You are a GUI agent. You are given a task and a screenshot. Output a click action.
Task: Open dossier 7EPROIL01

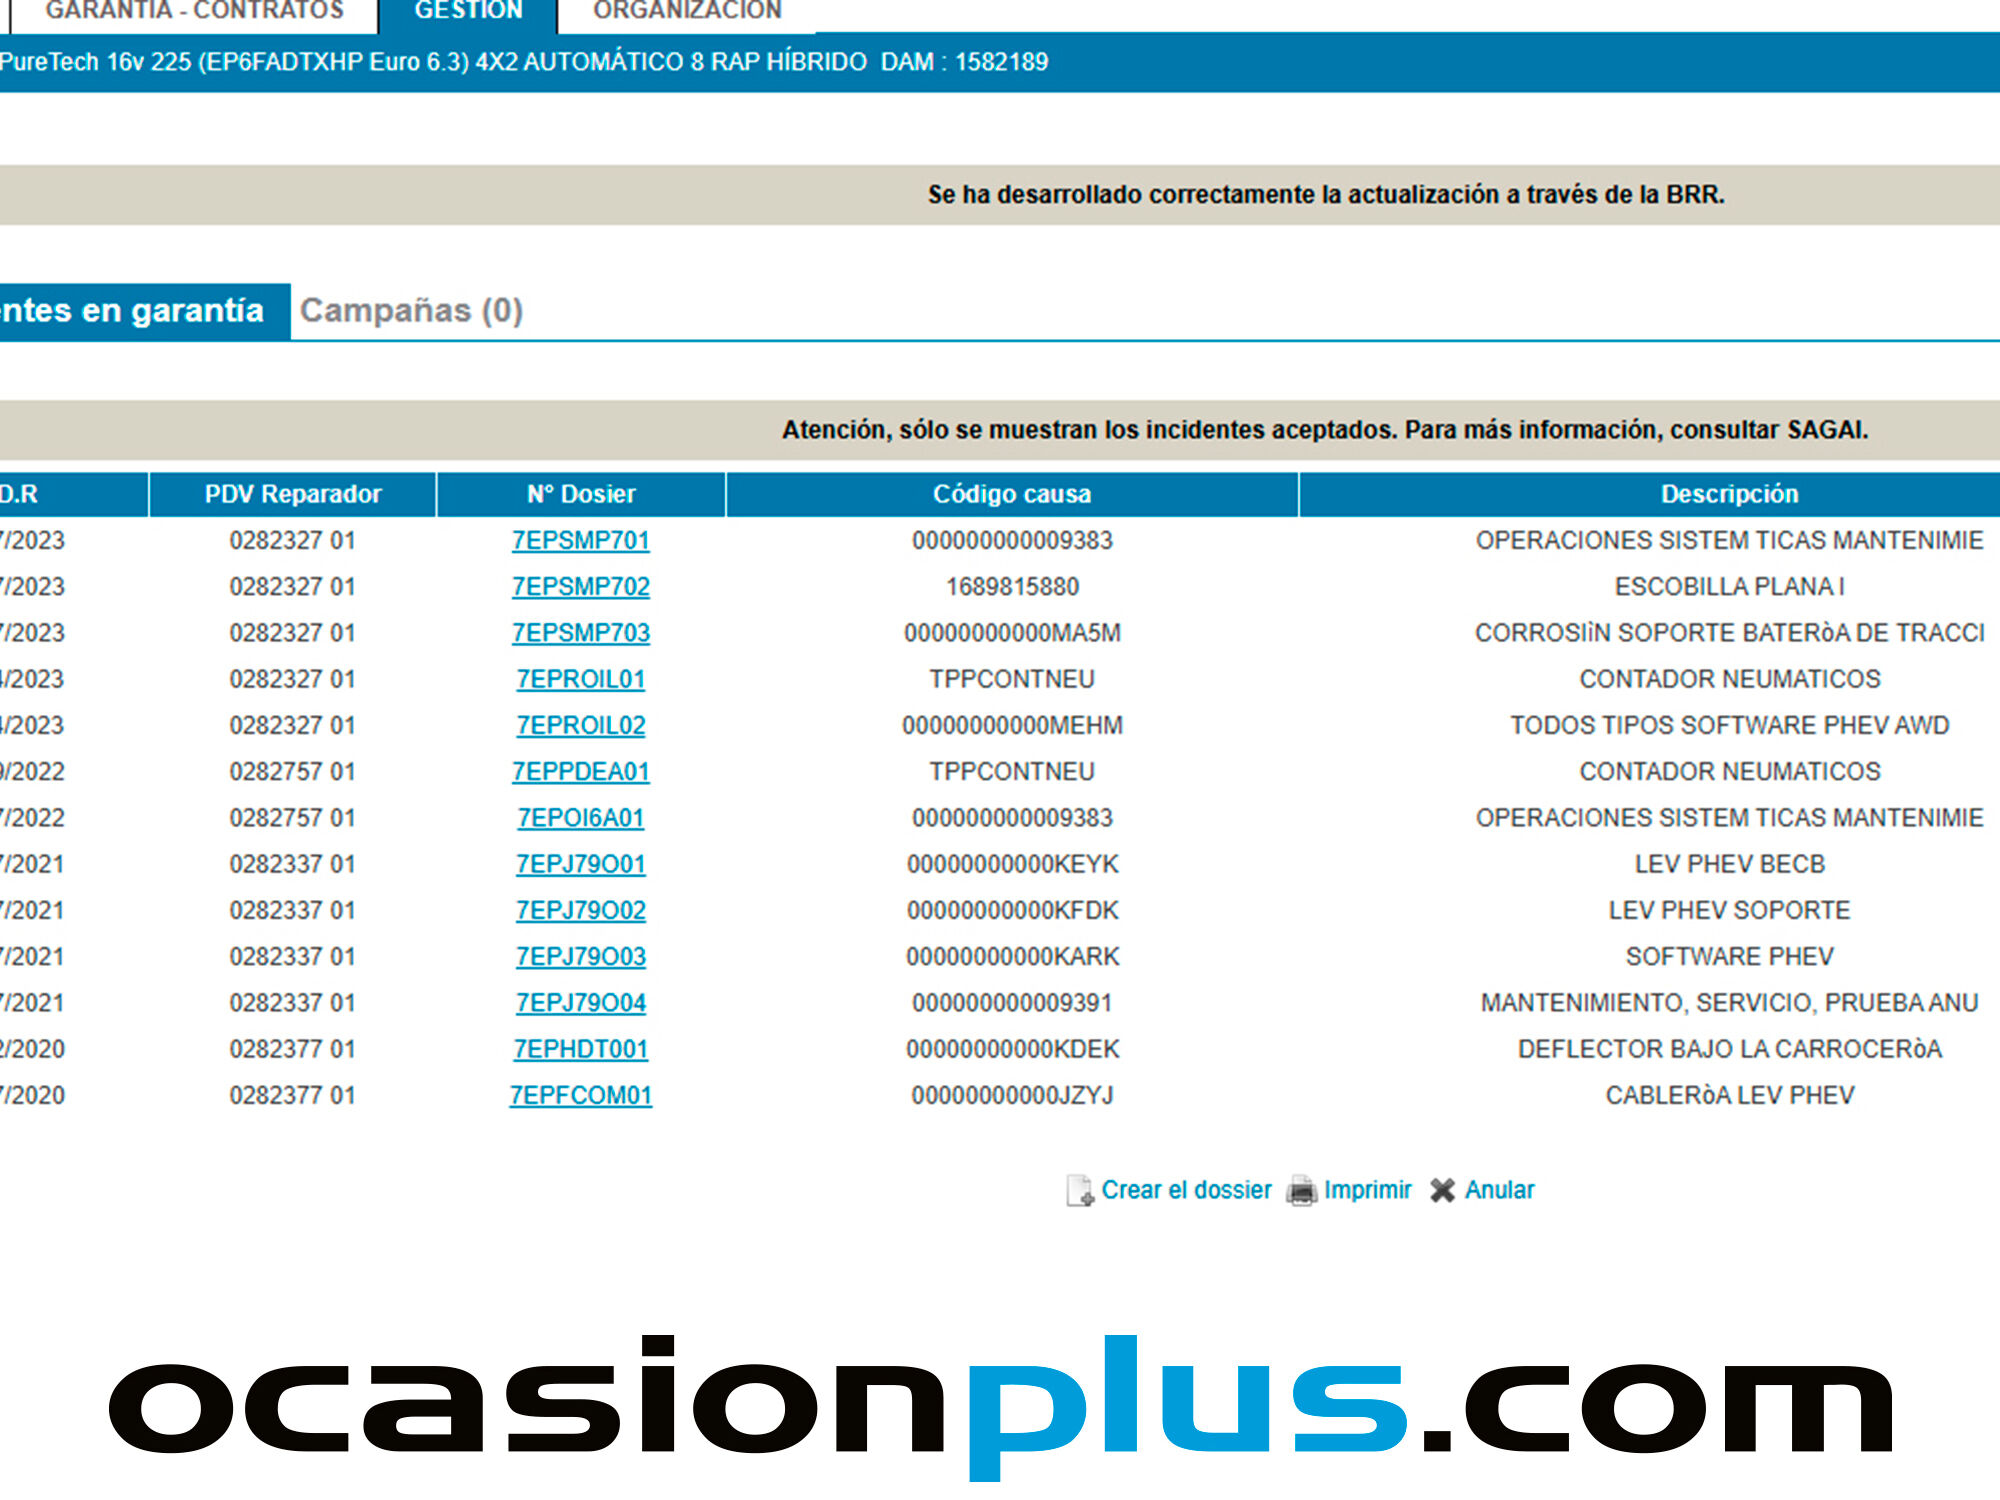(580, 679)
